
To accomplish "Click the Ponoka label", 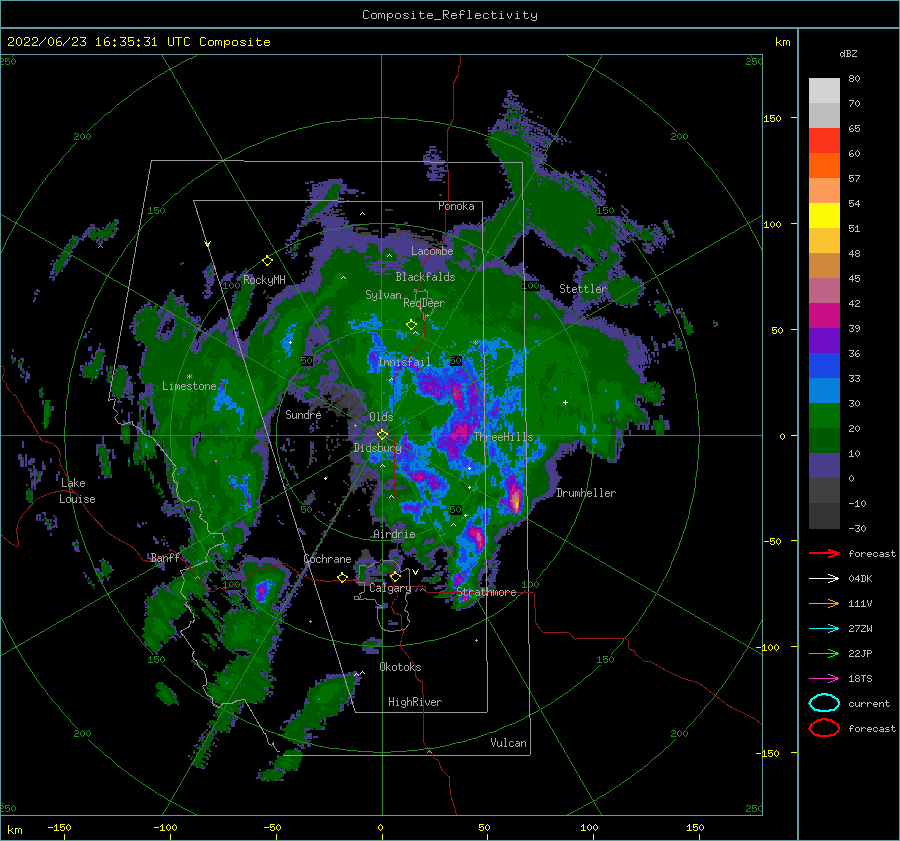I will pyautogui.click(x=456, y=206).
